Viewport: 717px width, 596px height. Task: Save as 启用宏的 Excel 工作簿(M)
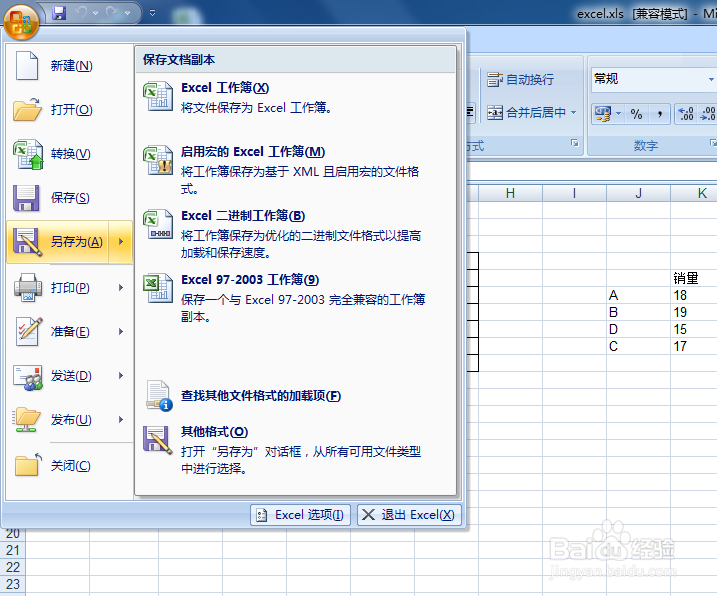tap(295, 170)
